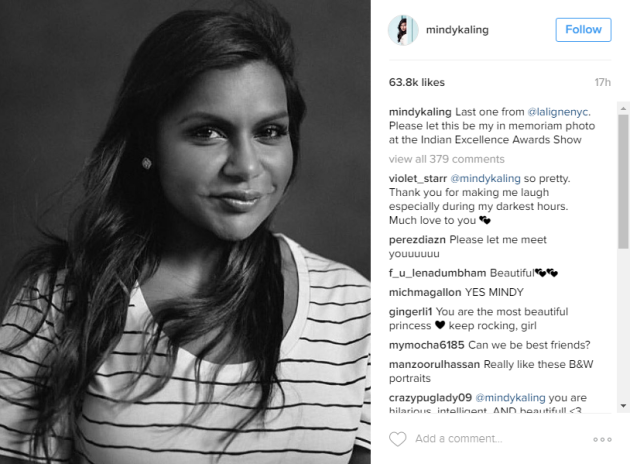Open the three-dot more options menu

[x=602, y=439]
